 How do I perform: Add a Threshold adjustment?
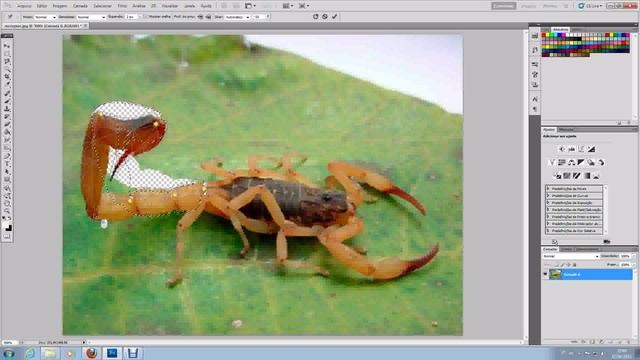pos(577,176)
